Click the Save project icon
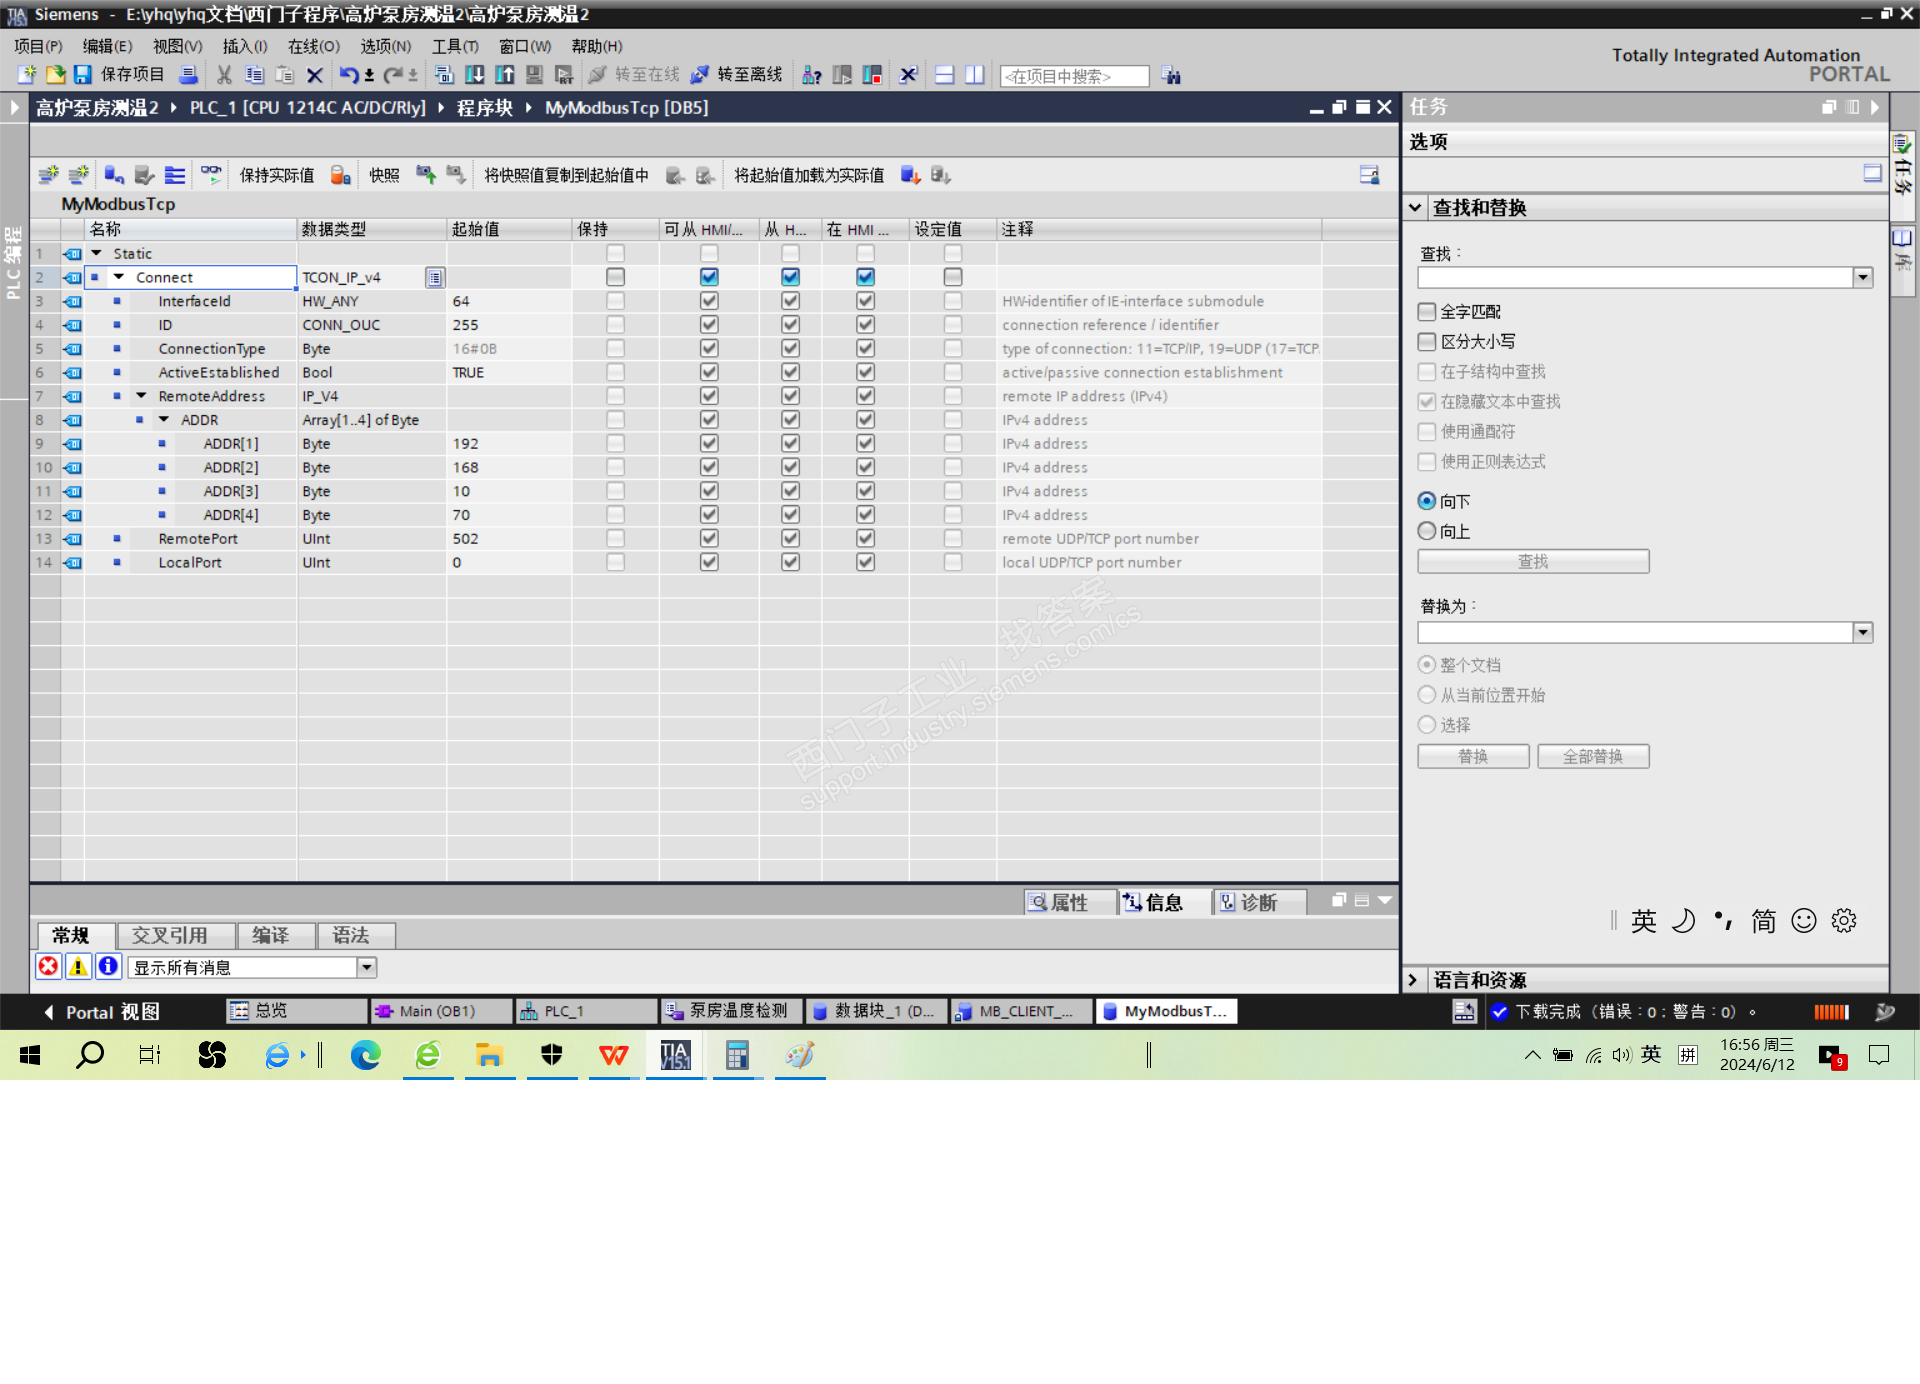 point(83,75)
